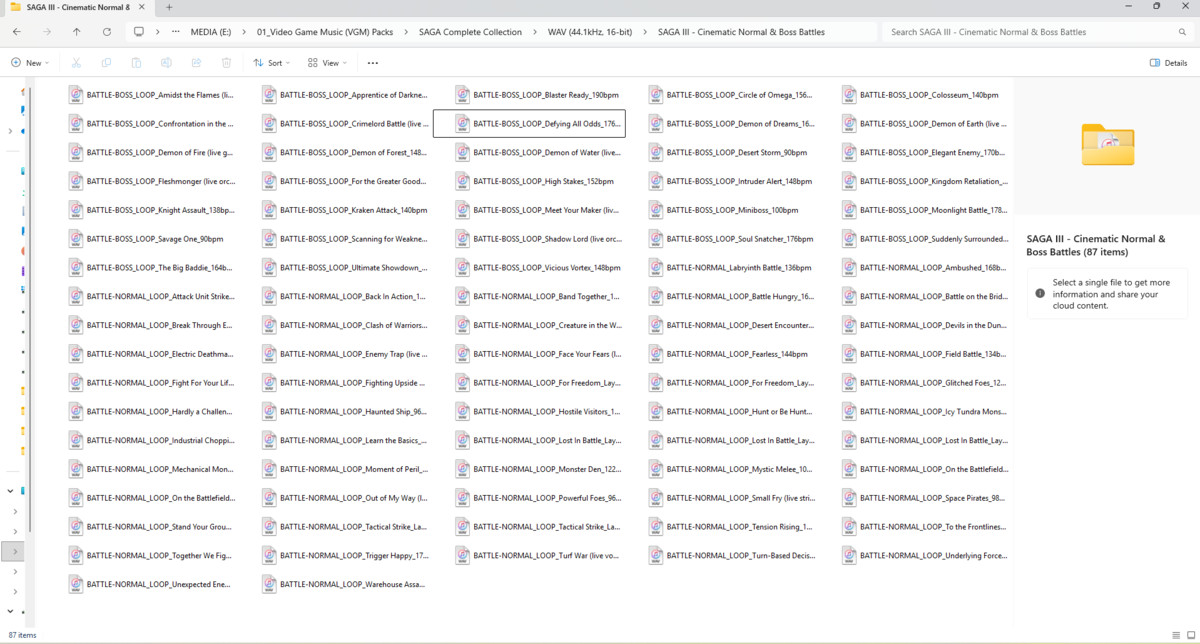
Task: Click the WAV icon of Savage One_90bpm
Action: [75, 239]
